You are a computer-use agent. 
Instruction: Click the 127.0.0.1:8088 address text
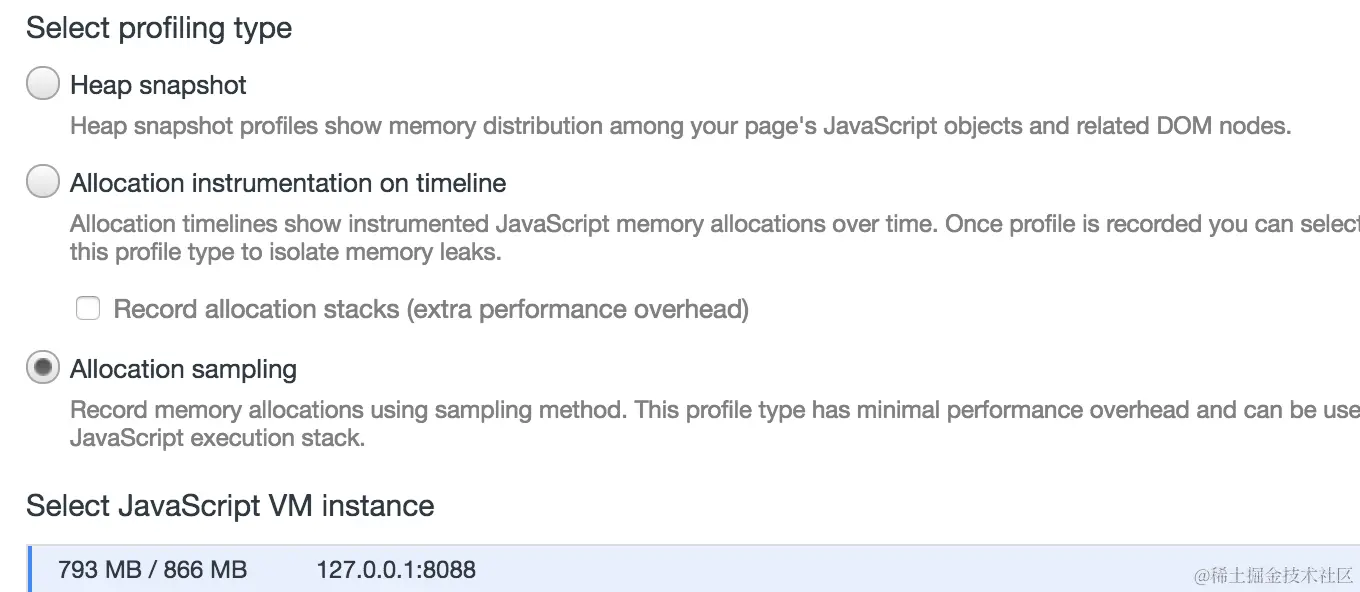(396, 570)
